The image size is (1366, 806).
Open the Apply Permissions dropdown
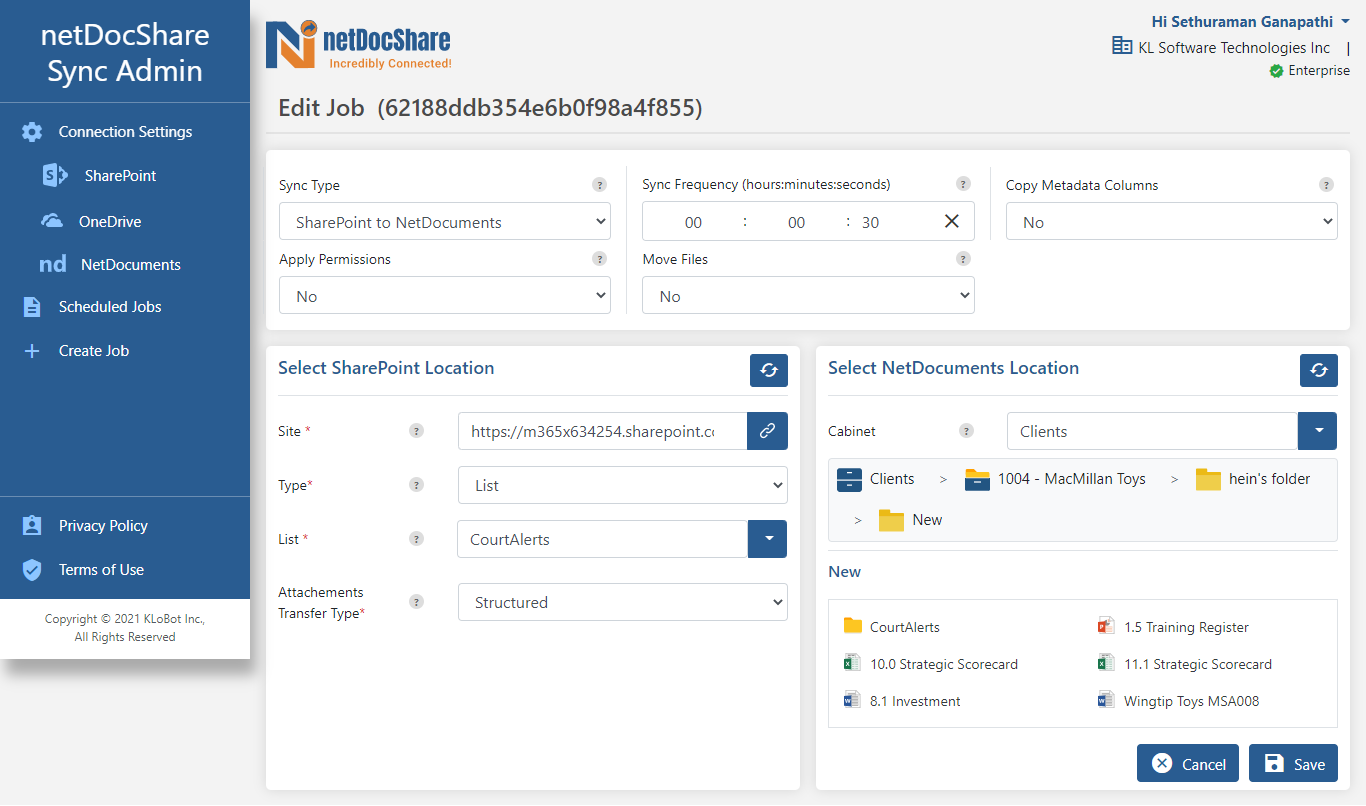pyautogui.click(x=445, y=296)
